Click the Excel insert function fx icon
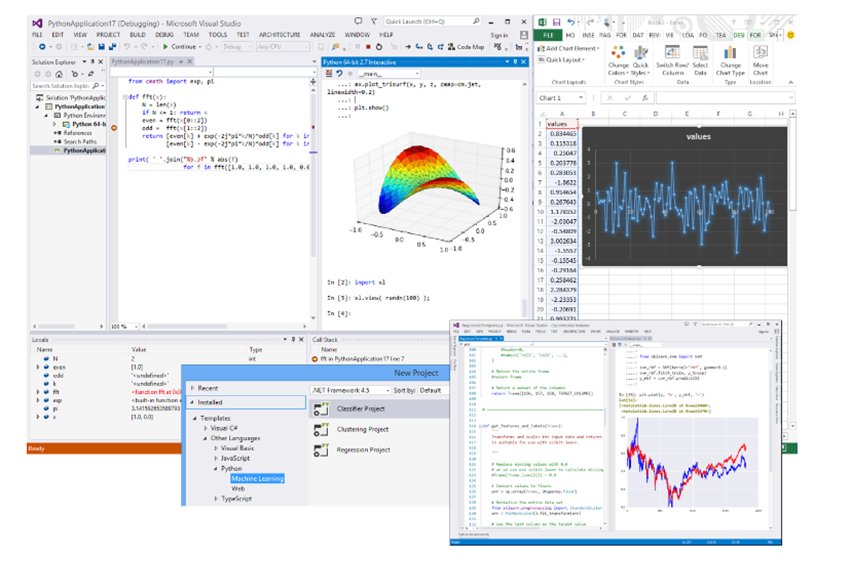 click(645, 98)
